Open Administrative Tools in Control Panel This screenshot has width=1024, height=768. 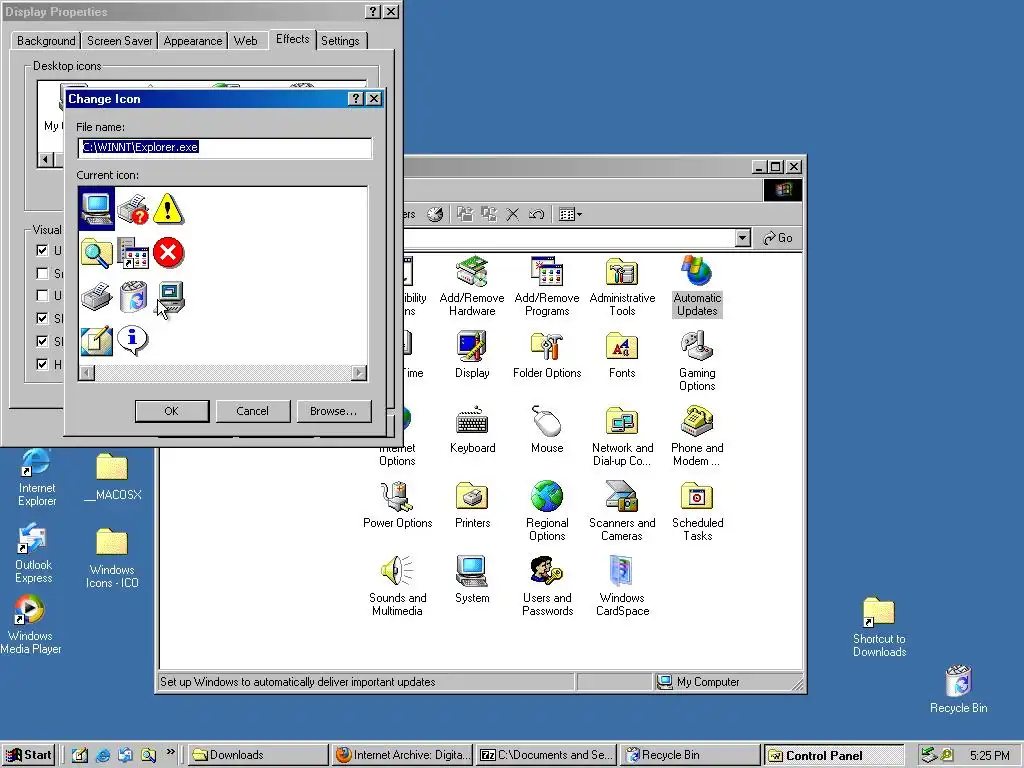(x=622, y=286)
